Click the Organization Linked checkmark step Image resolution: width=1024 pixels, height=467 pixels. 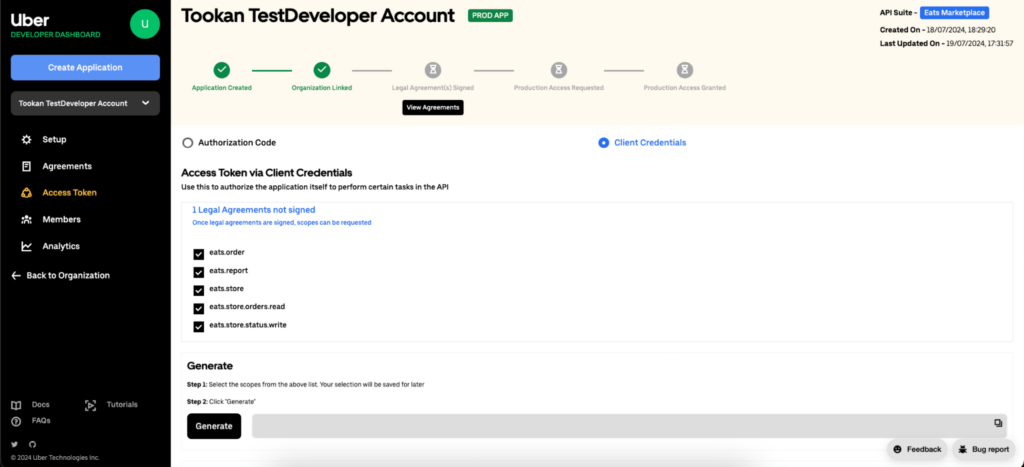click(322, 69)
